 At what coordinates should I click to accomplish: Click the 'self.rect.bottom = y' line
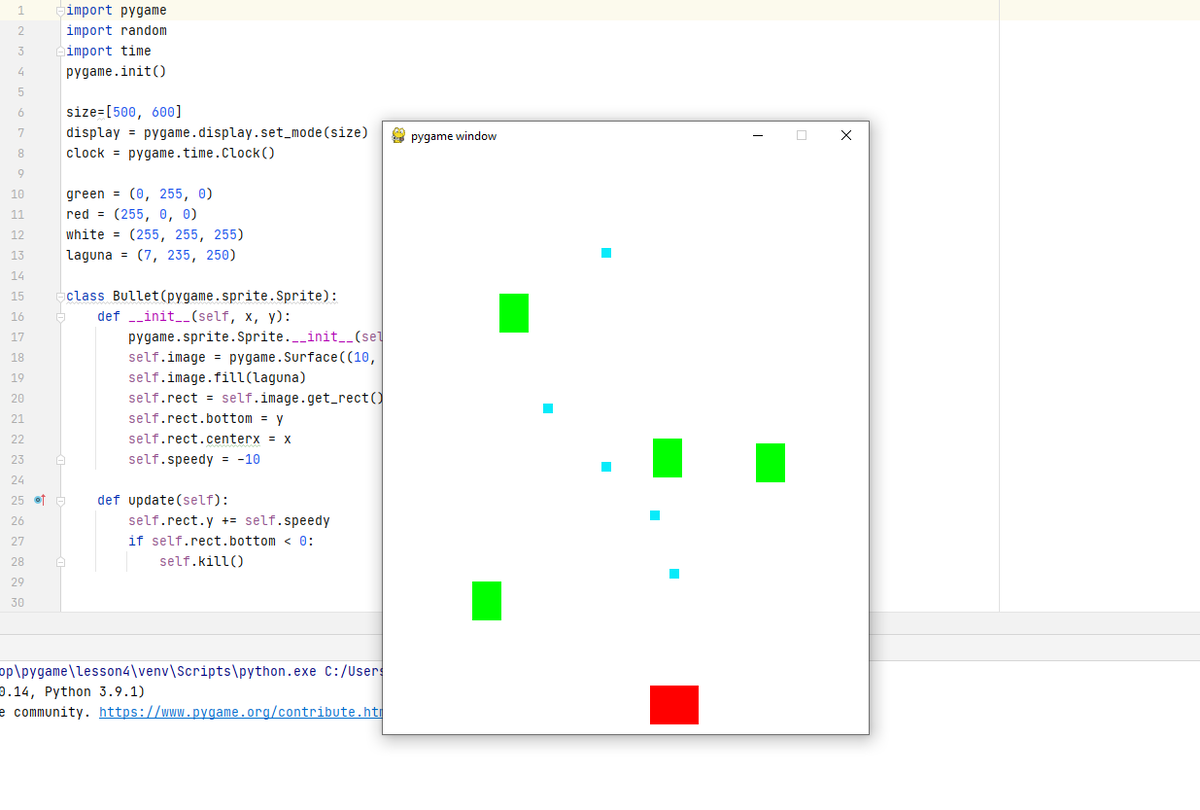coord(206,419)
